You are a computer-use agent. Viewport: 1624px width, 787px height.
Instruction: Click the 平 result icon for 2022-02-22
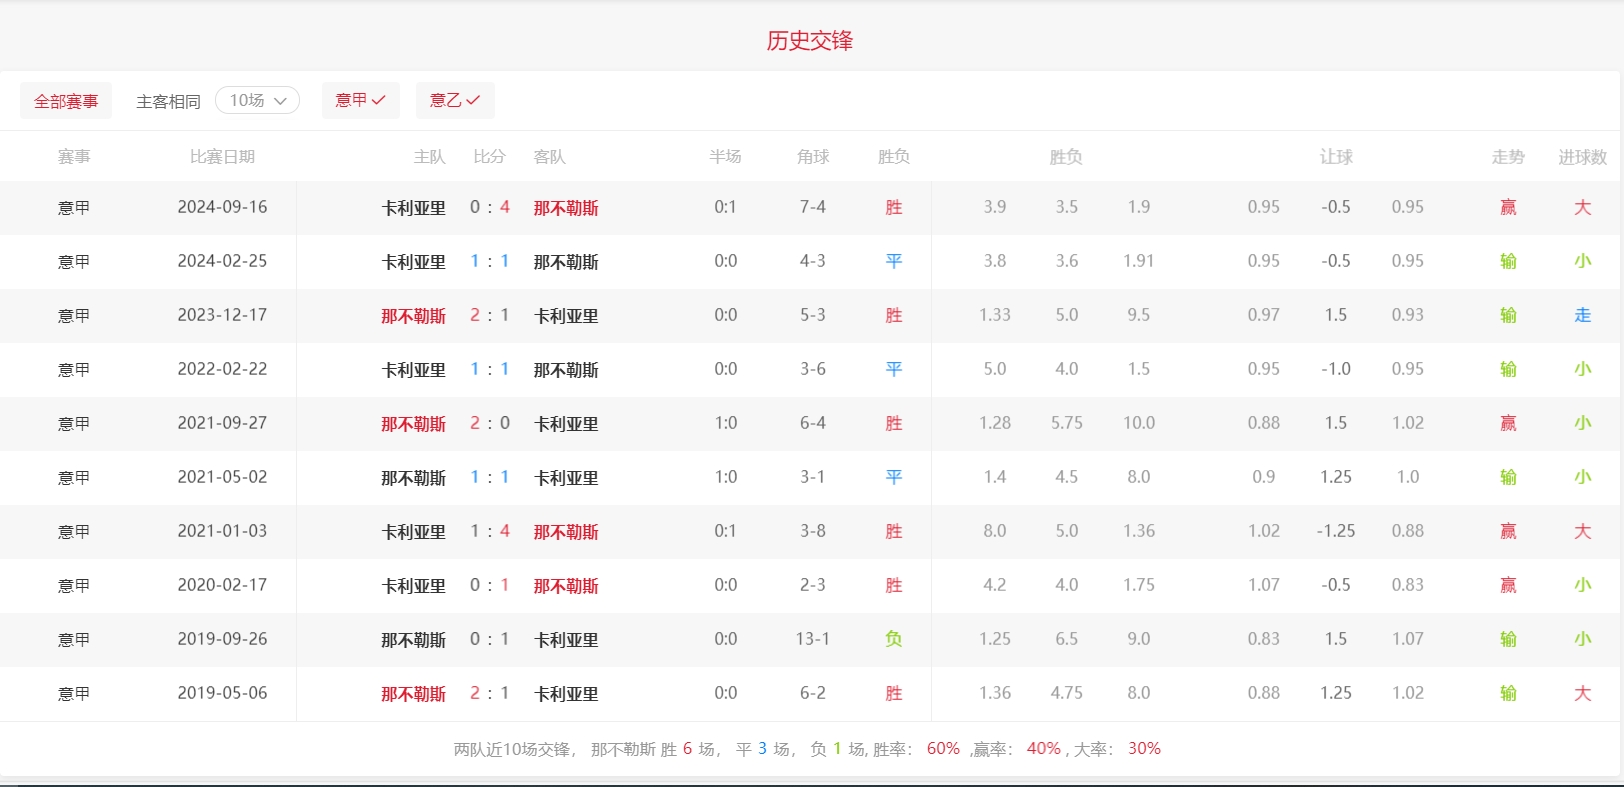click(894, 369)
